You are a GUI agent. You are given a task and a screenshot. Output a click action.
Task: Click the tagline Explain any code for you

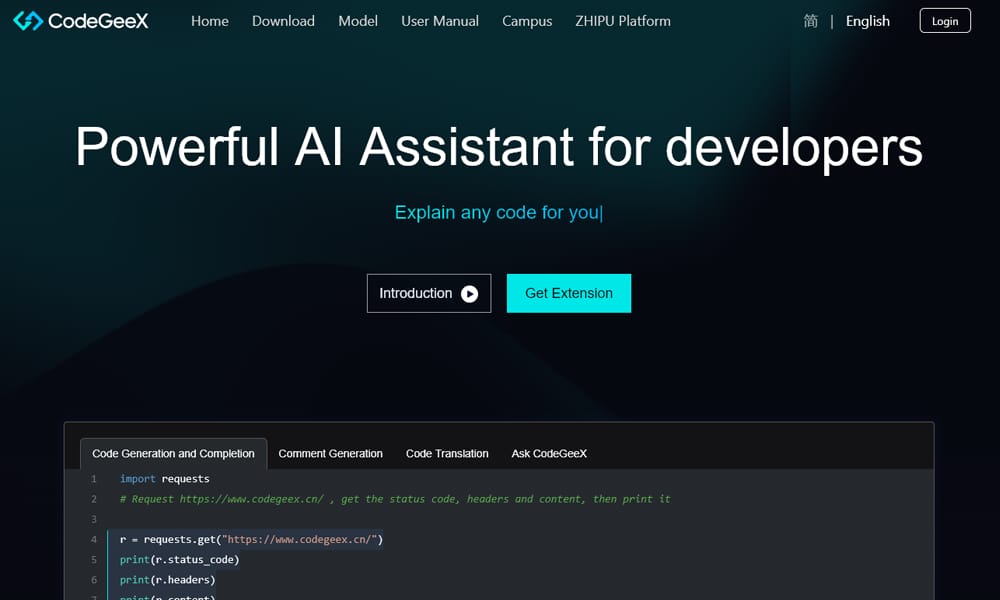[x=499, y=212]
